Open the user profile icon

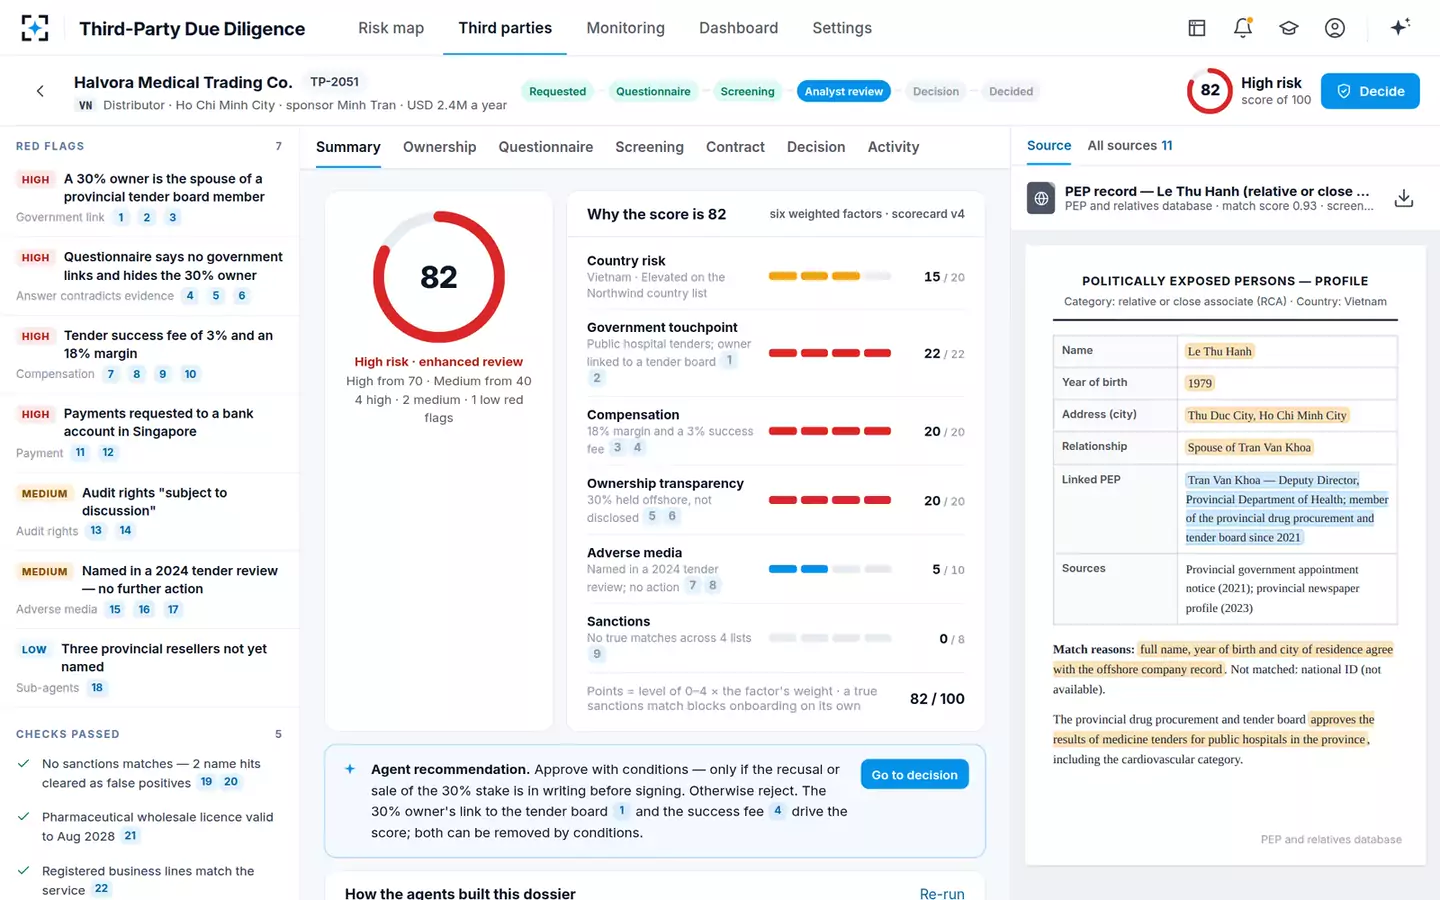1334,28
